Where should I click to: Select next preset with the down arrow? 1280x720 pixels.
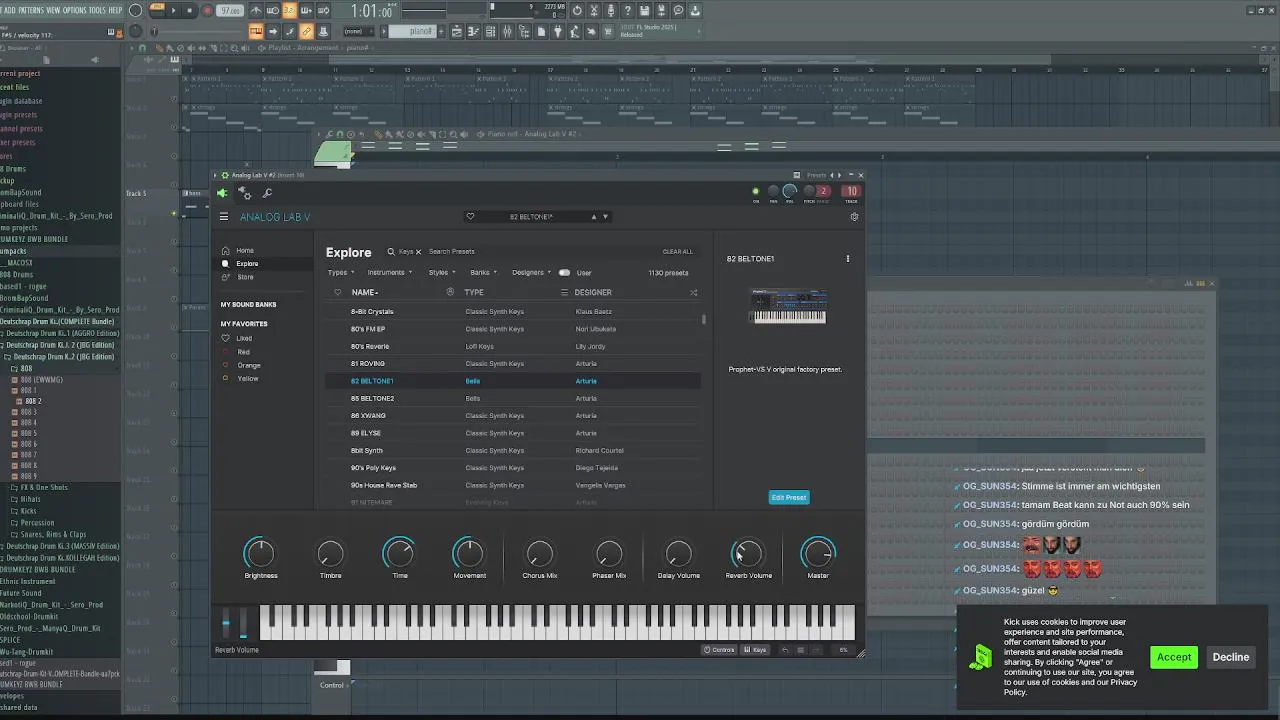pyautogui.click(x=605, y=217)
